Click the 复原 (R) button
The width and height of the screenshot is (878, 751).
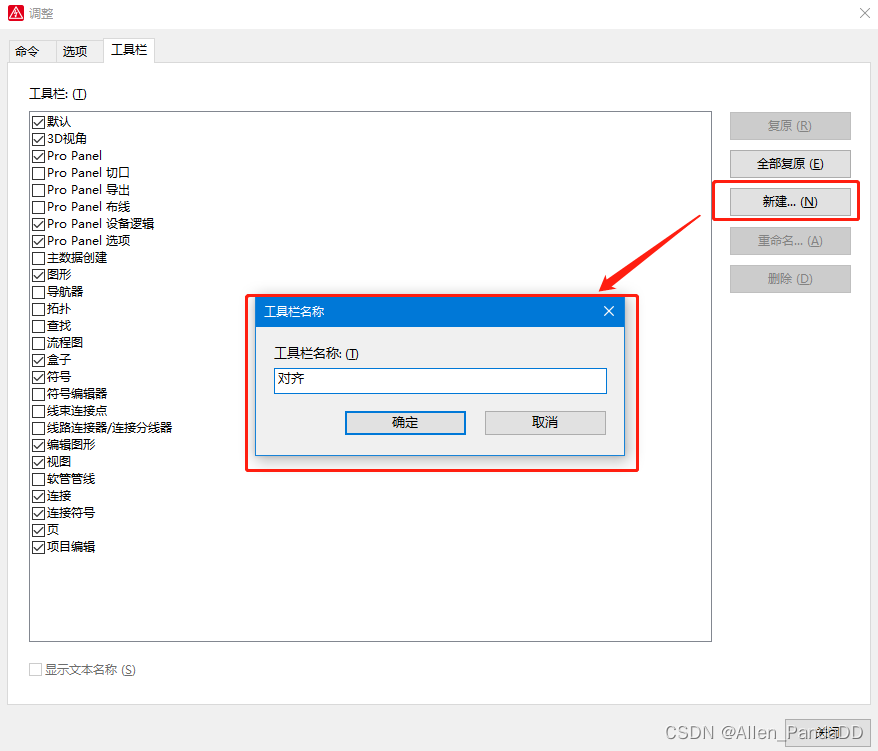(x=790, y=126)
